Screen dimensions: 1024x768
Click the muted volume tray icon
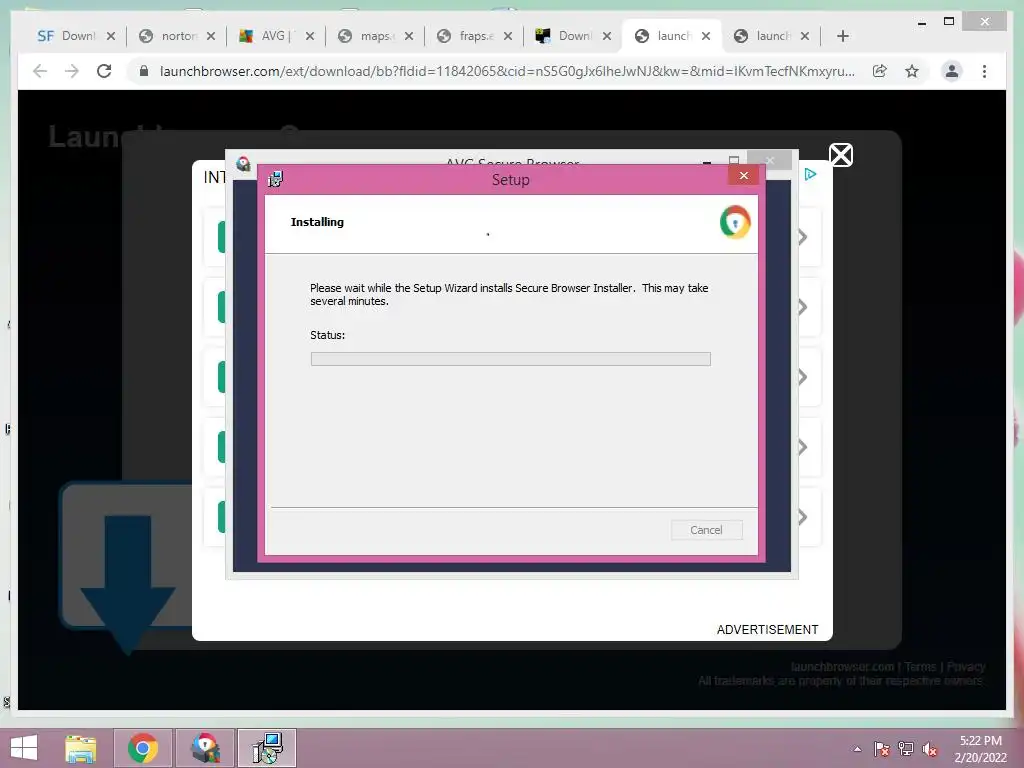[930, 748]
